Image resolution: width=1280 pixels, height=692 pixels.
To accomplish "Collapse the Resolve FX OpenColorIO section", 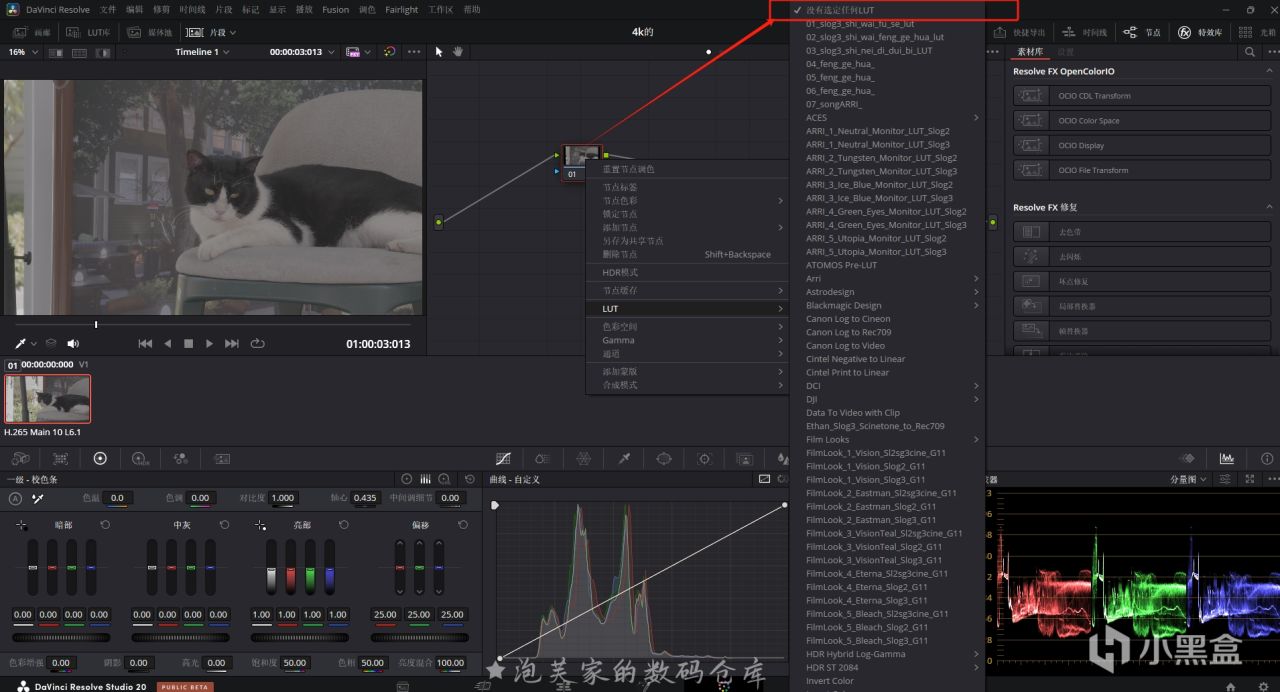I will pyautogui.click(x=1270, y=71).
